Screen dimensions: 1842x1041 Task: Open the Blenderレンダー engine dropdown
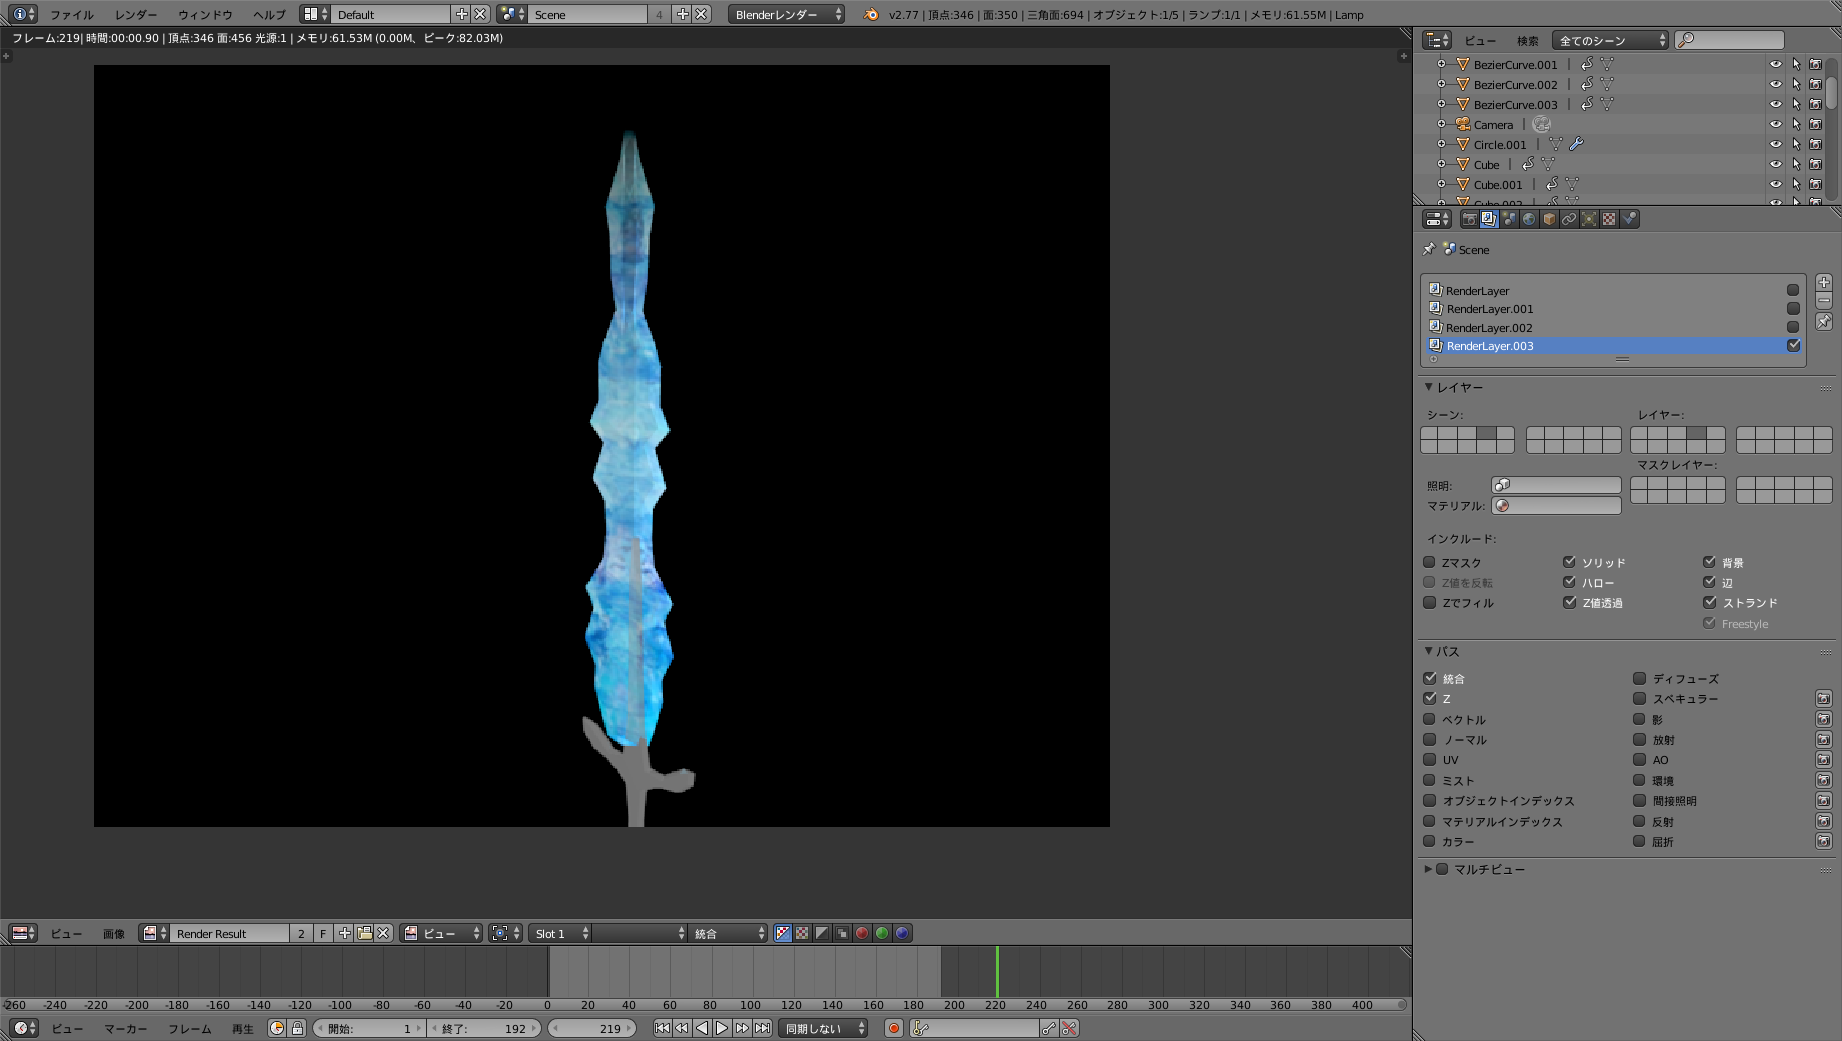point(786,14)
